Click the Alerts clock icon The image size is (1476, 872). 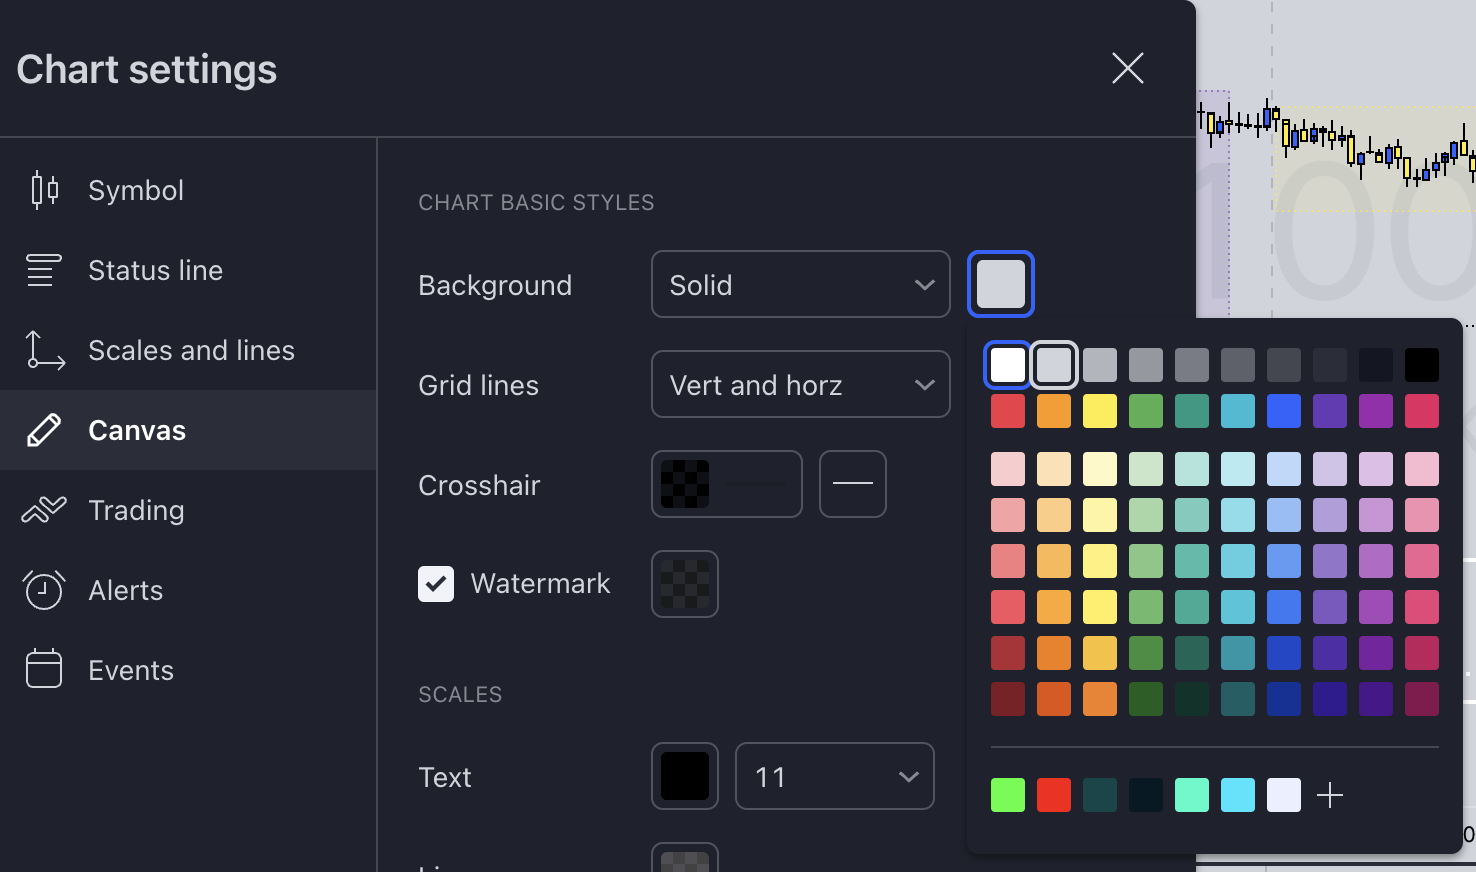[44, 590]
